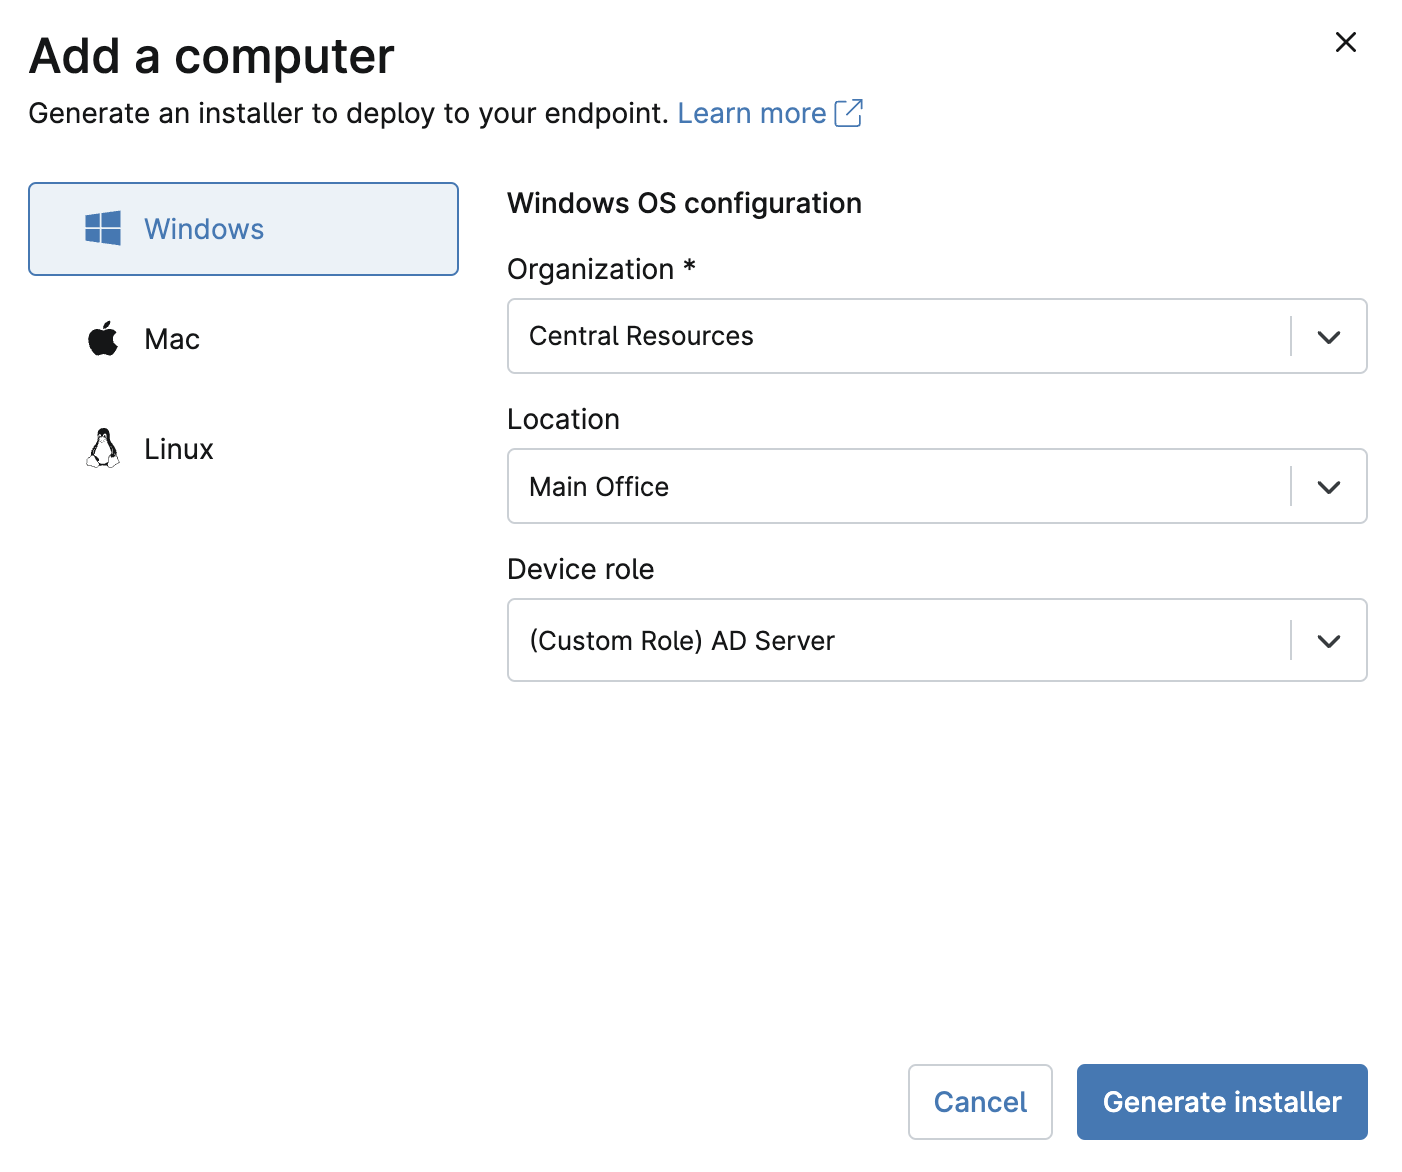The height and width of the screenshot is (1172, 1402).
Task: Select the Windows tab label
Action: point(204,229)
